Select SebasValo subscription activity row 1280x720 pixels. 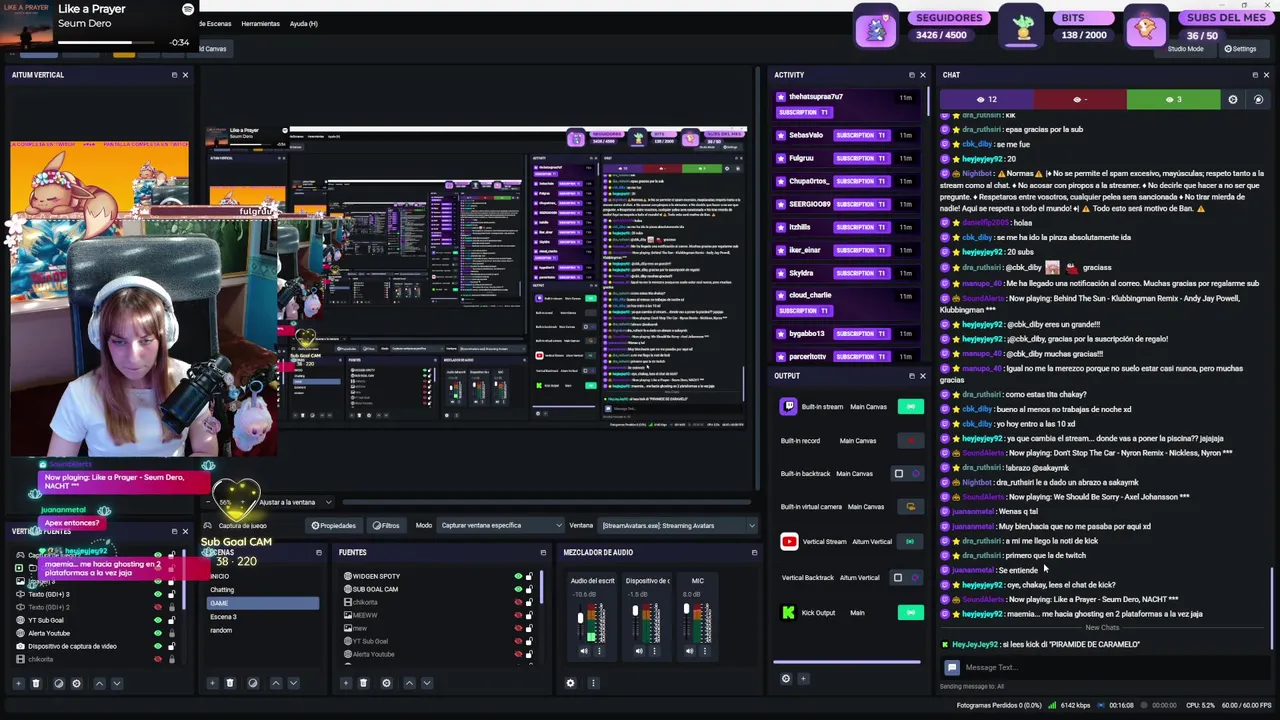tap(847, 135)
